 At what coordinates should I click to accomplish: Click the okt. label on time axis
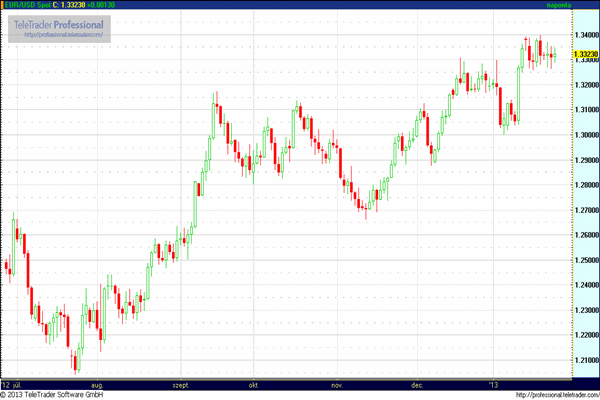point(254,384)
